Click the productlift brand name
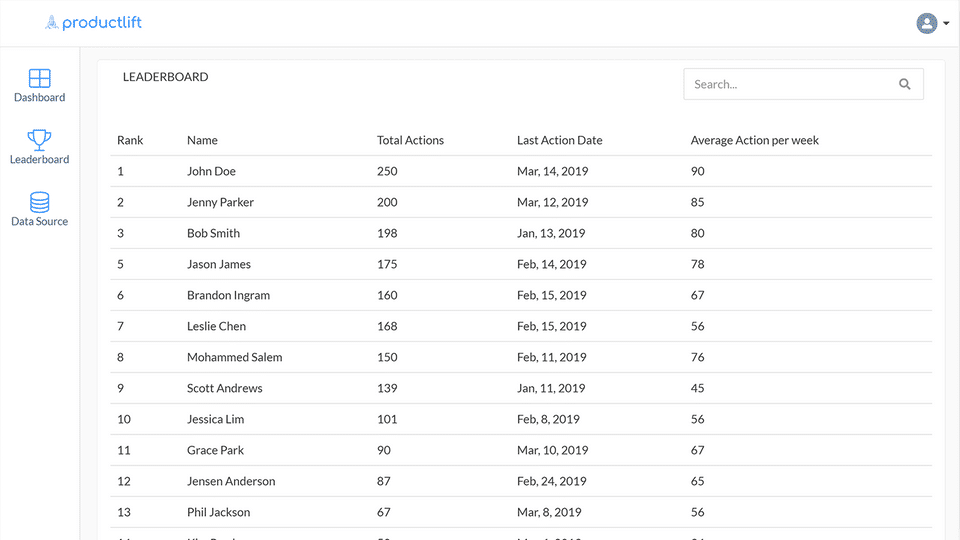 pyautogui.click(x=102, y=23)
